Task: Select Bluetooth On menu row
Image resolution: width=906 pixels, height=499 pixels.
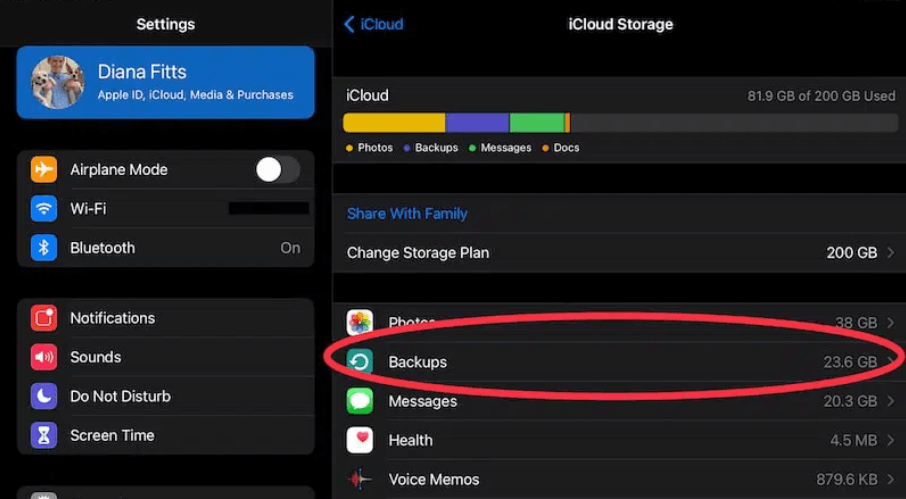Action: (166, 248)
